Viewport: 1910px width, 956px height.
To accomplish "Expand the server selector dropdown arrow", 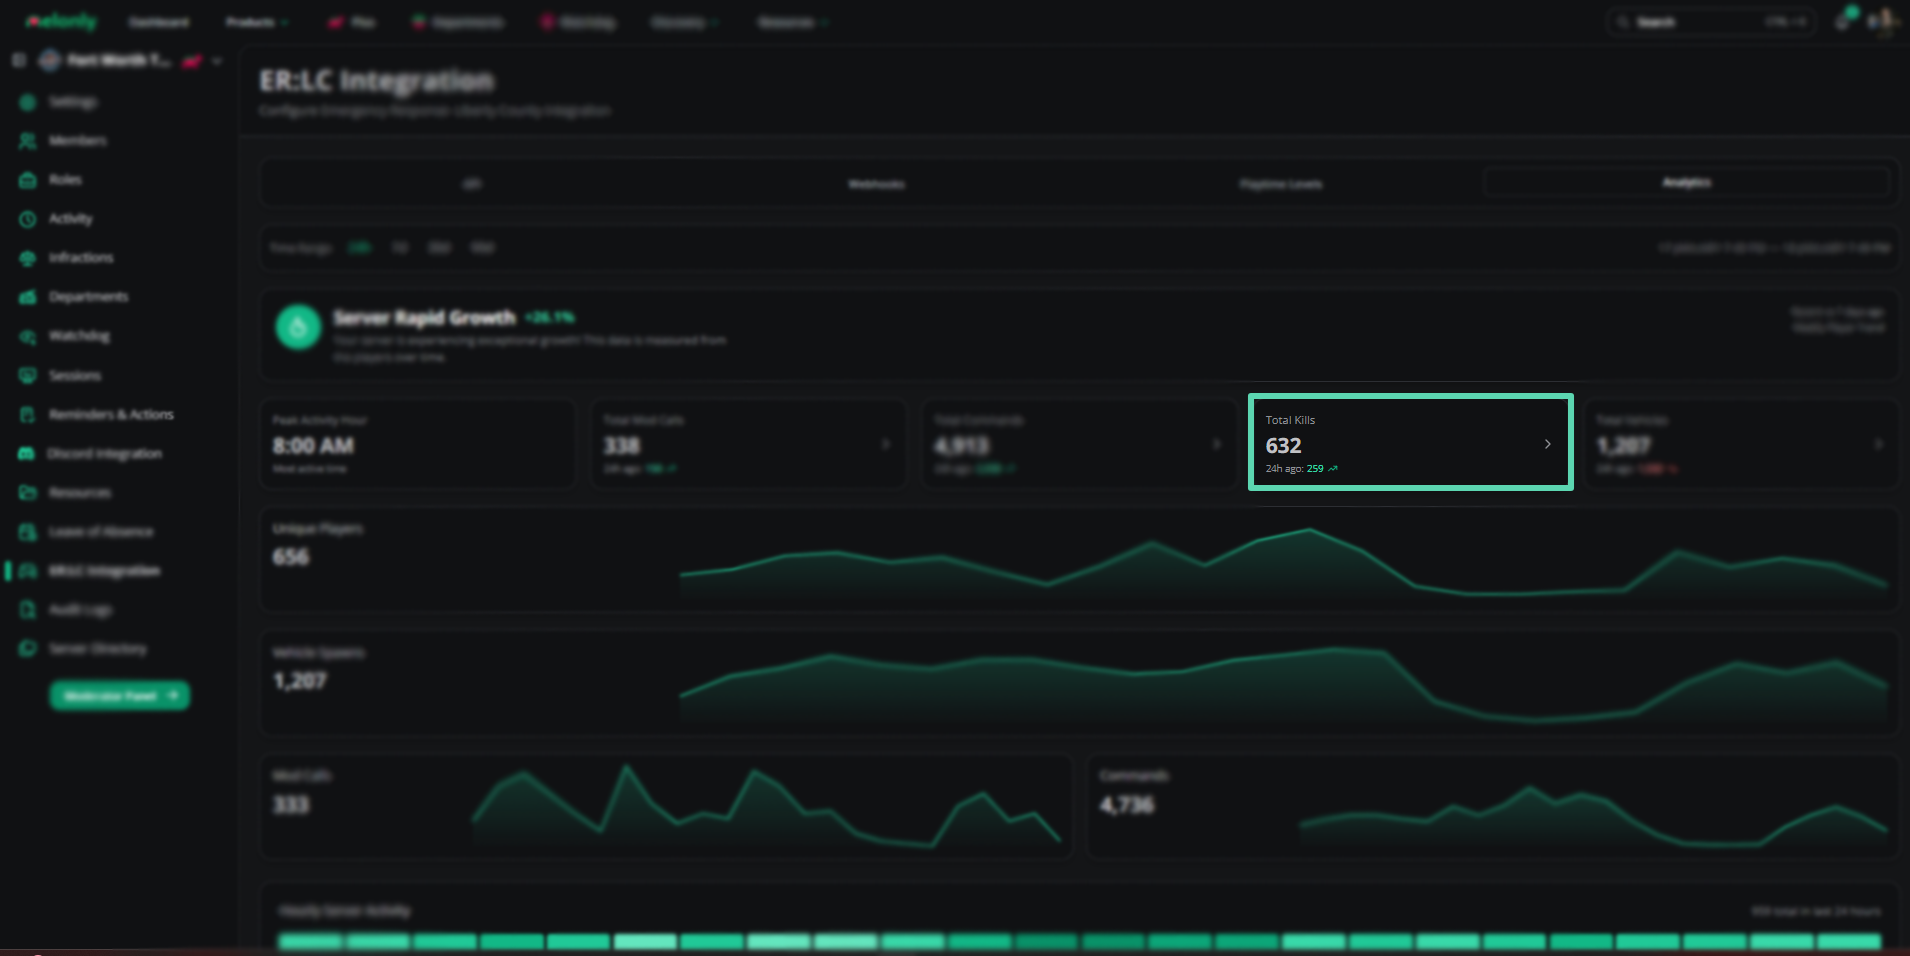I will [x=217, y=61].
